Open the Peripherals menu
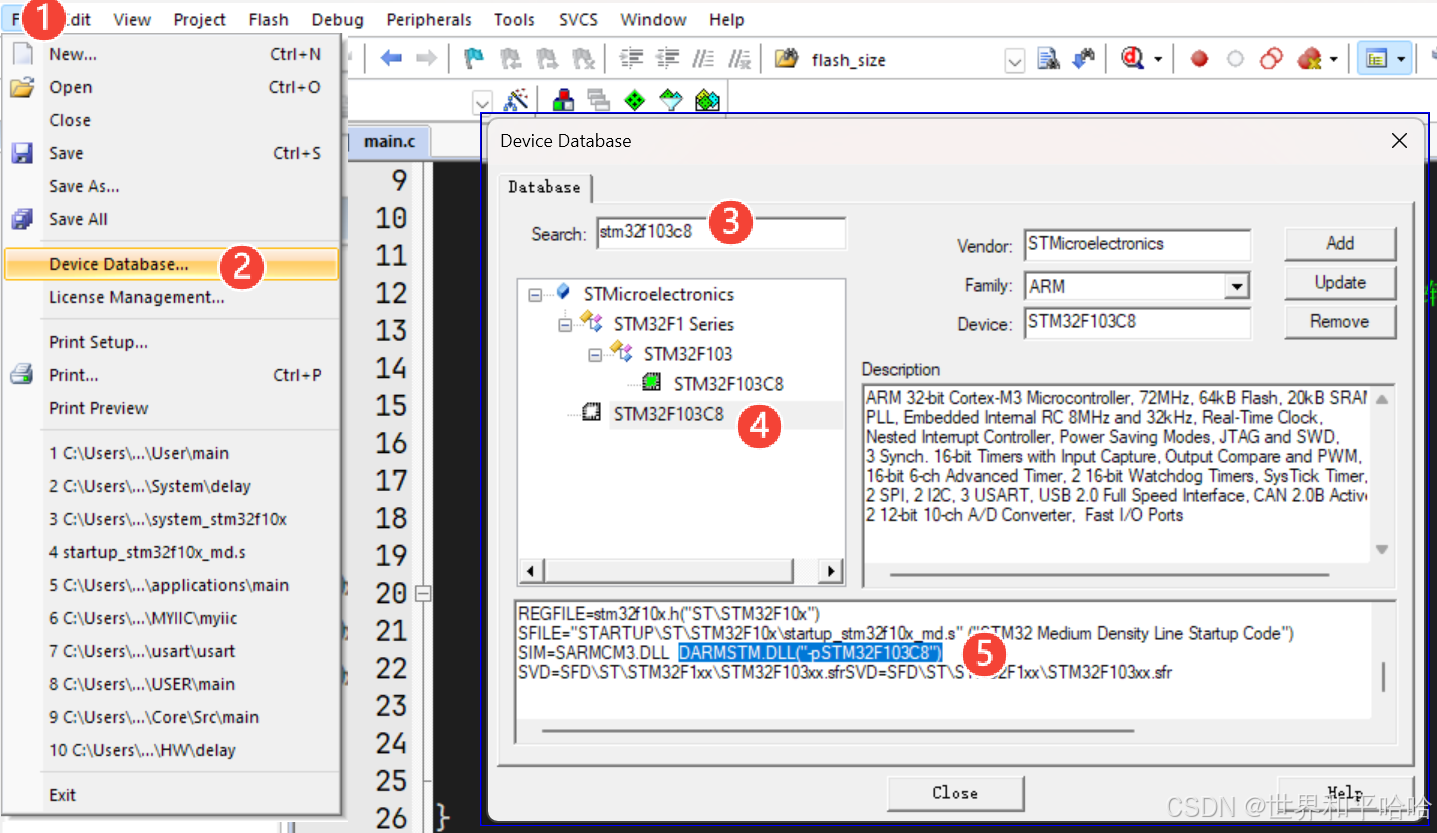 click(429, 19)
